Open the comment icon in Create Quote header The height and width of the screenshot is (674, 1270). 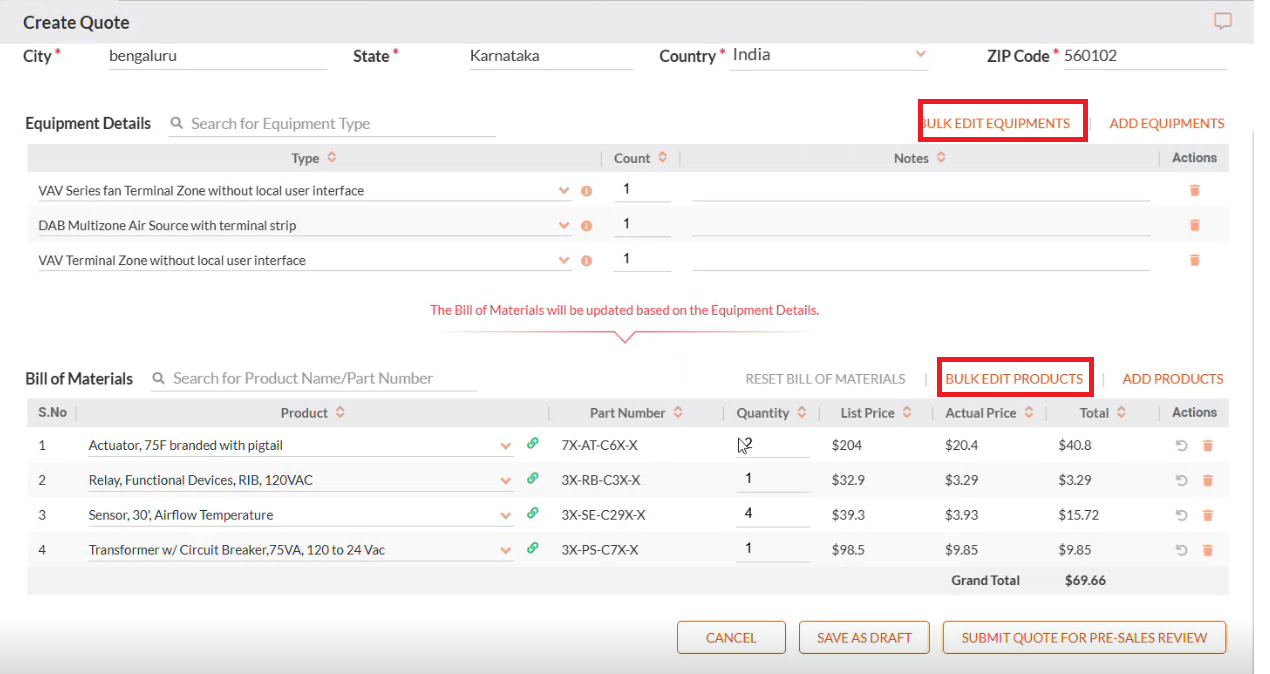[x=1222, y=21]
